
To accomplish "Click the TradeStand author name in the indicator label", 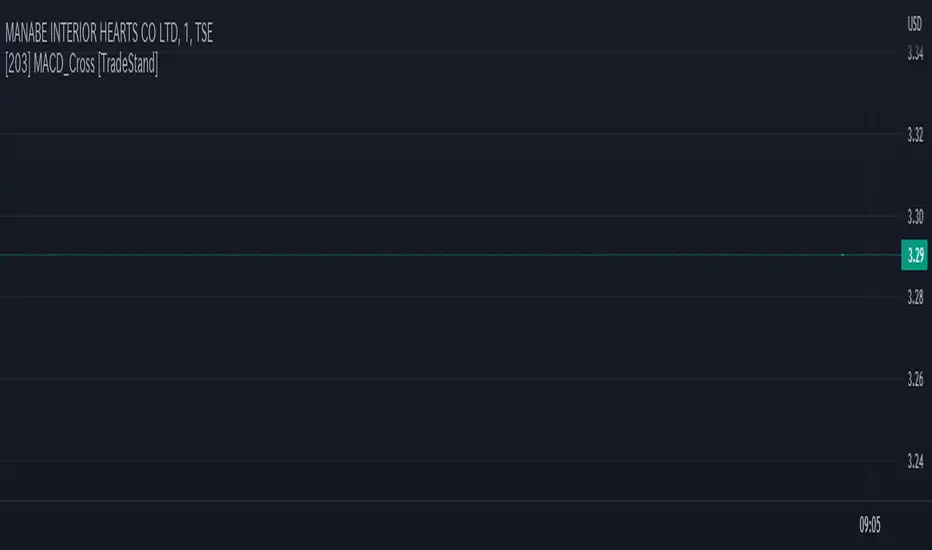I will click(x=126, y=66).
